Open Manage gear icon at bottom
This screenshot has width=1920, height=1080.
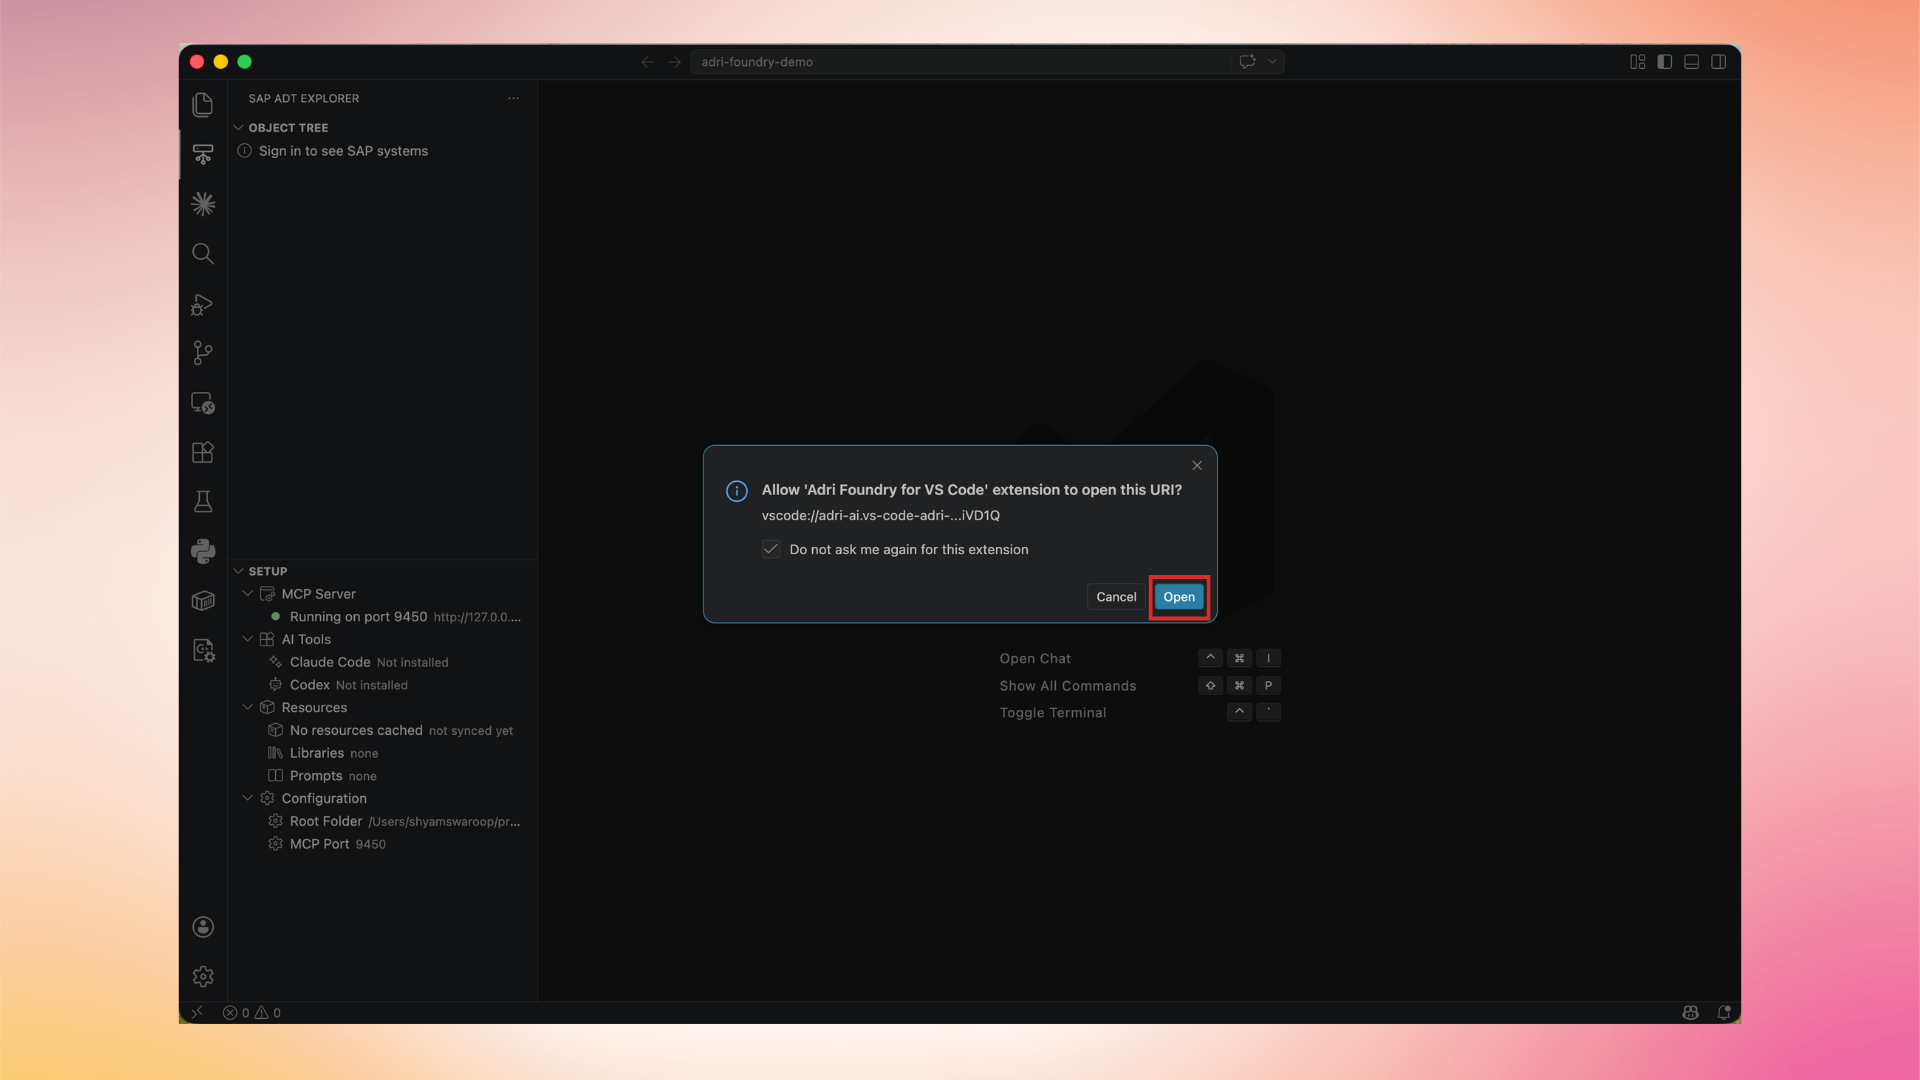click(x=203, y=976)
